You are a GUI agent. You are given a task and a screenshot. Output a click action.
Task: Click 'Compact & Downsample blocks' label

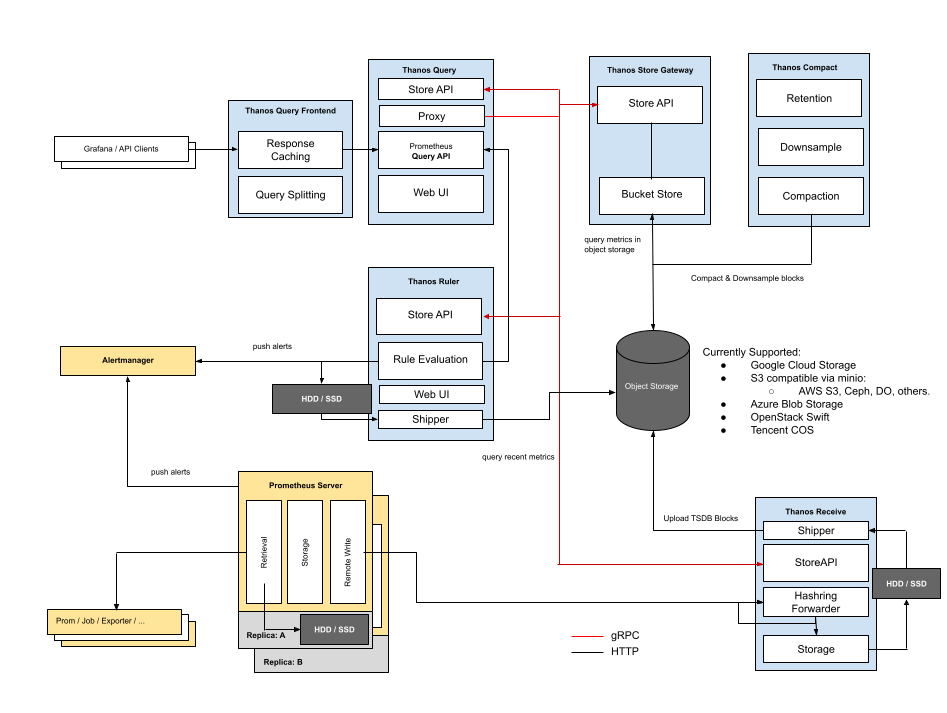tap(747, 278)
